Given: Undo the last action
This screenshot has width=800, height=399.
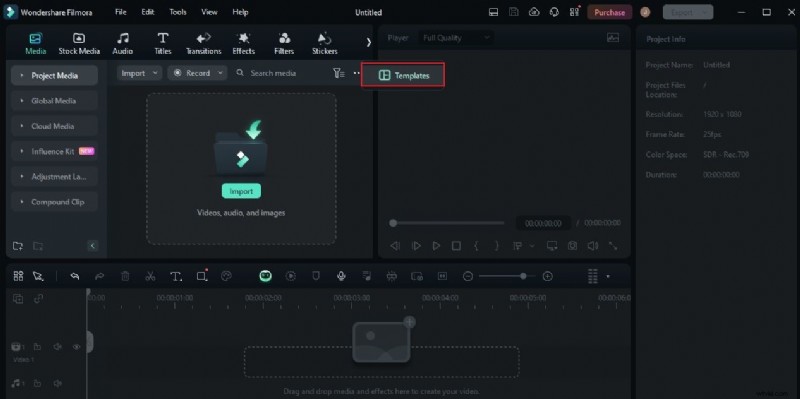Looking at the screenshot, I should (x=74, y=276).
